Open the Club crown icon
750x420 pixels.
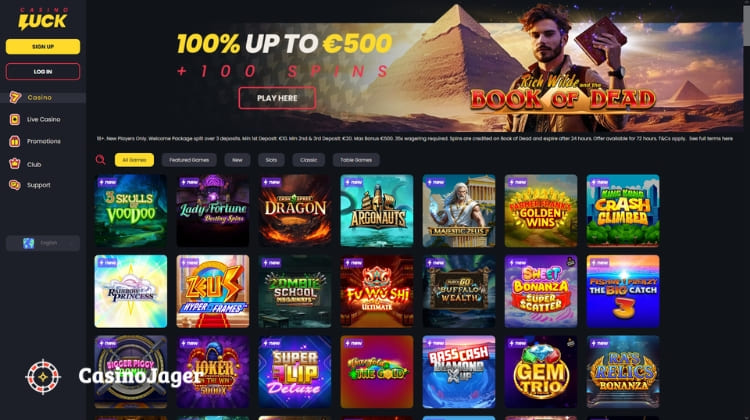[x=15, y=164]
